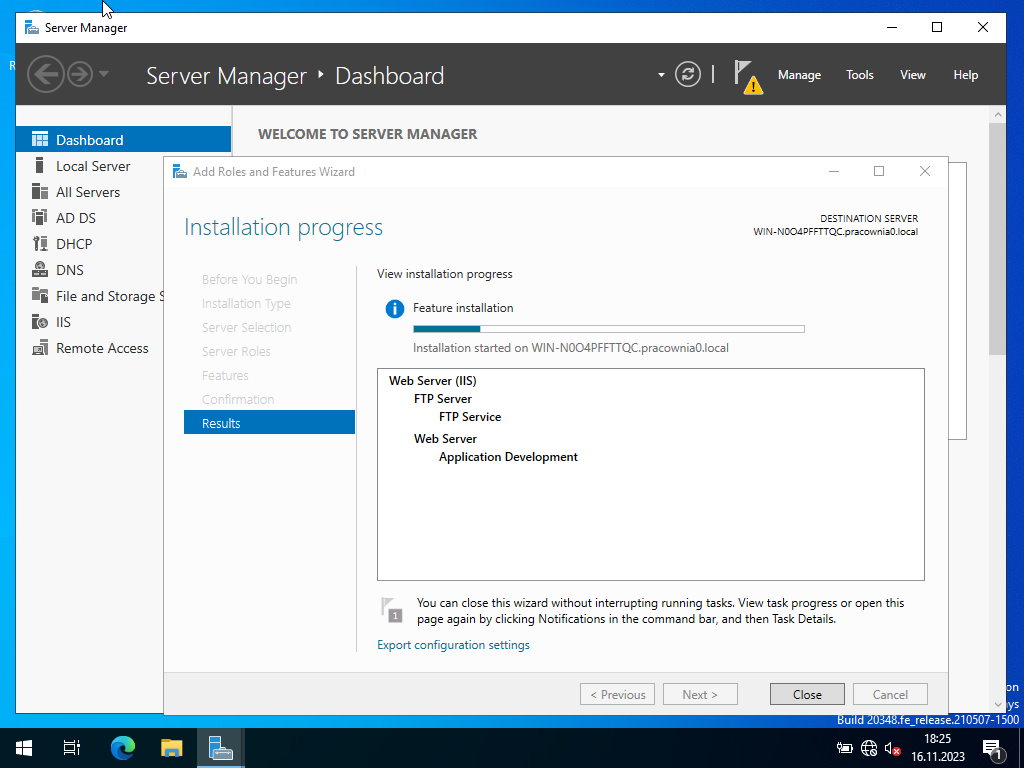This screenshot has height=768, width=1024.
Task: Click the muted volume tray icon
Action: pyautogui.click(x=892, y=748)
